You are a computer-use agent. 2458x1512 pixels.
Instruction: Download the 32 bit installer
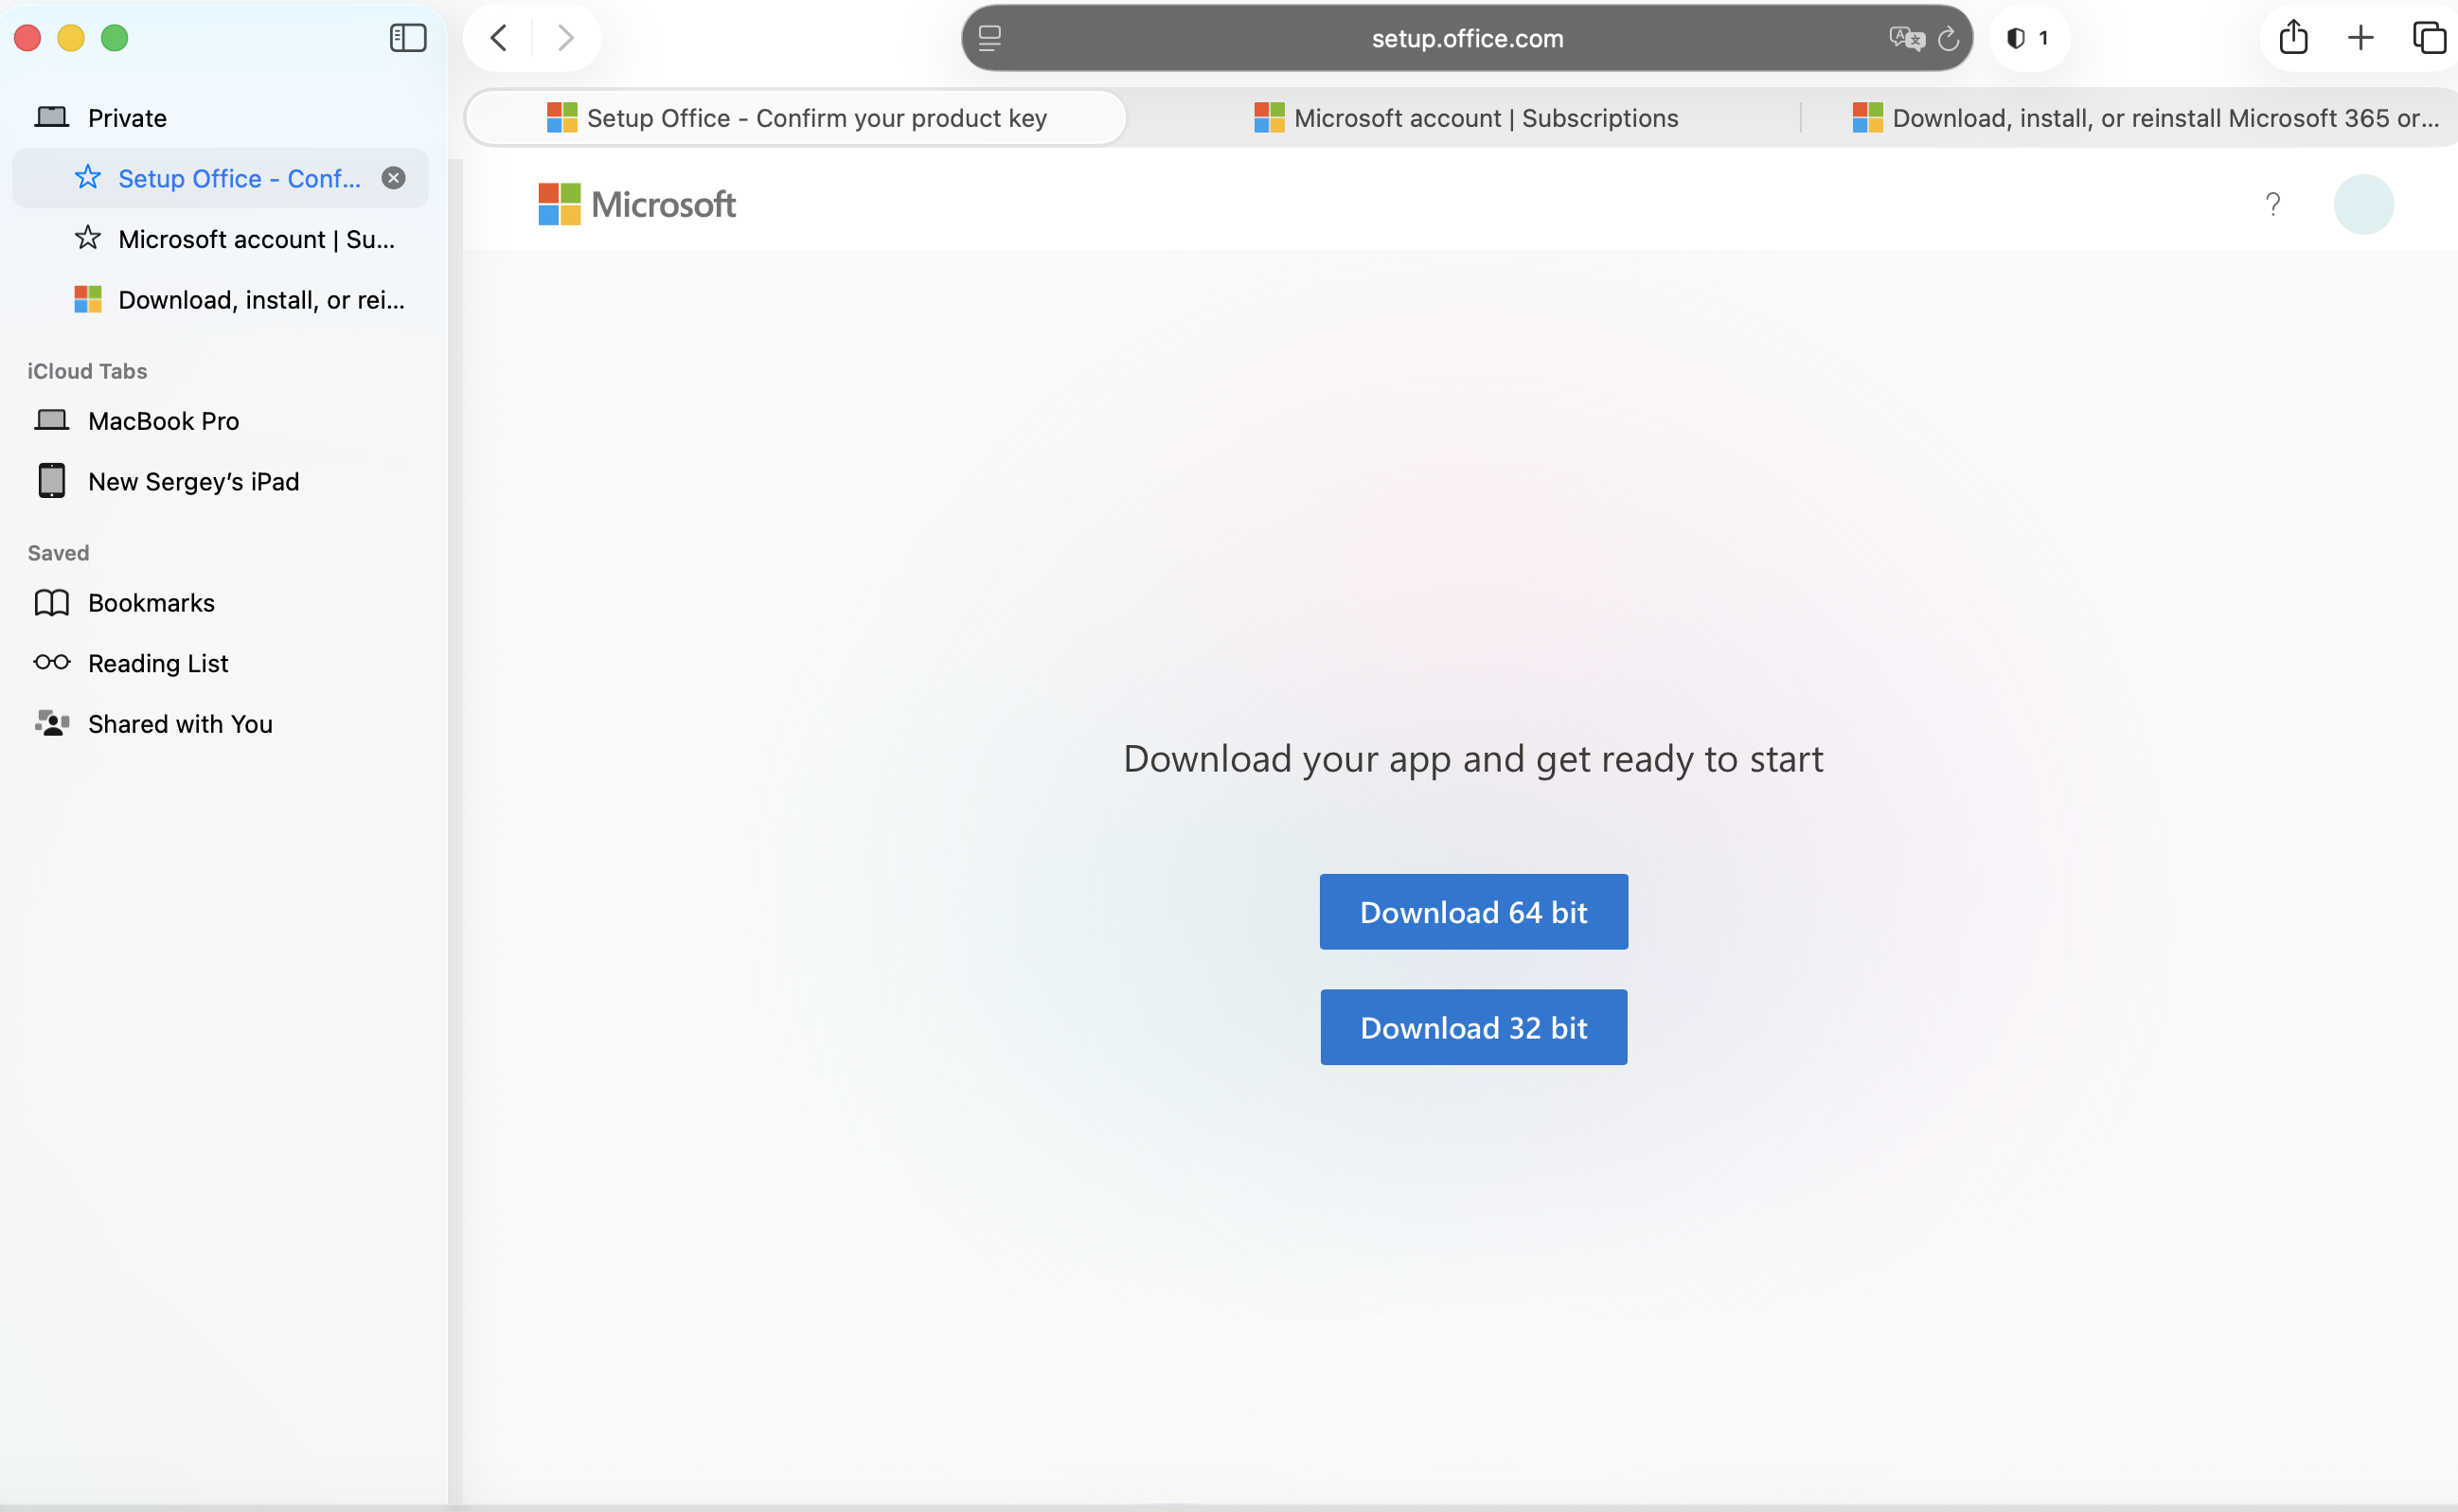pyautogui.click(x=1473, y=1028)
